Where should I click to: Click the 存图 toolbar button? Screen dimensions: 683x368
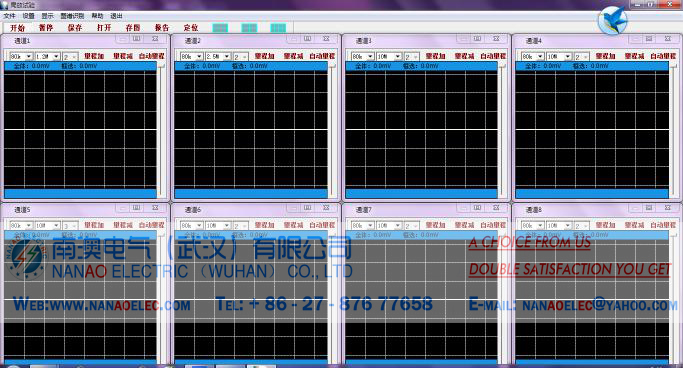pos(133,28)
